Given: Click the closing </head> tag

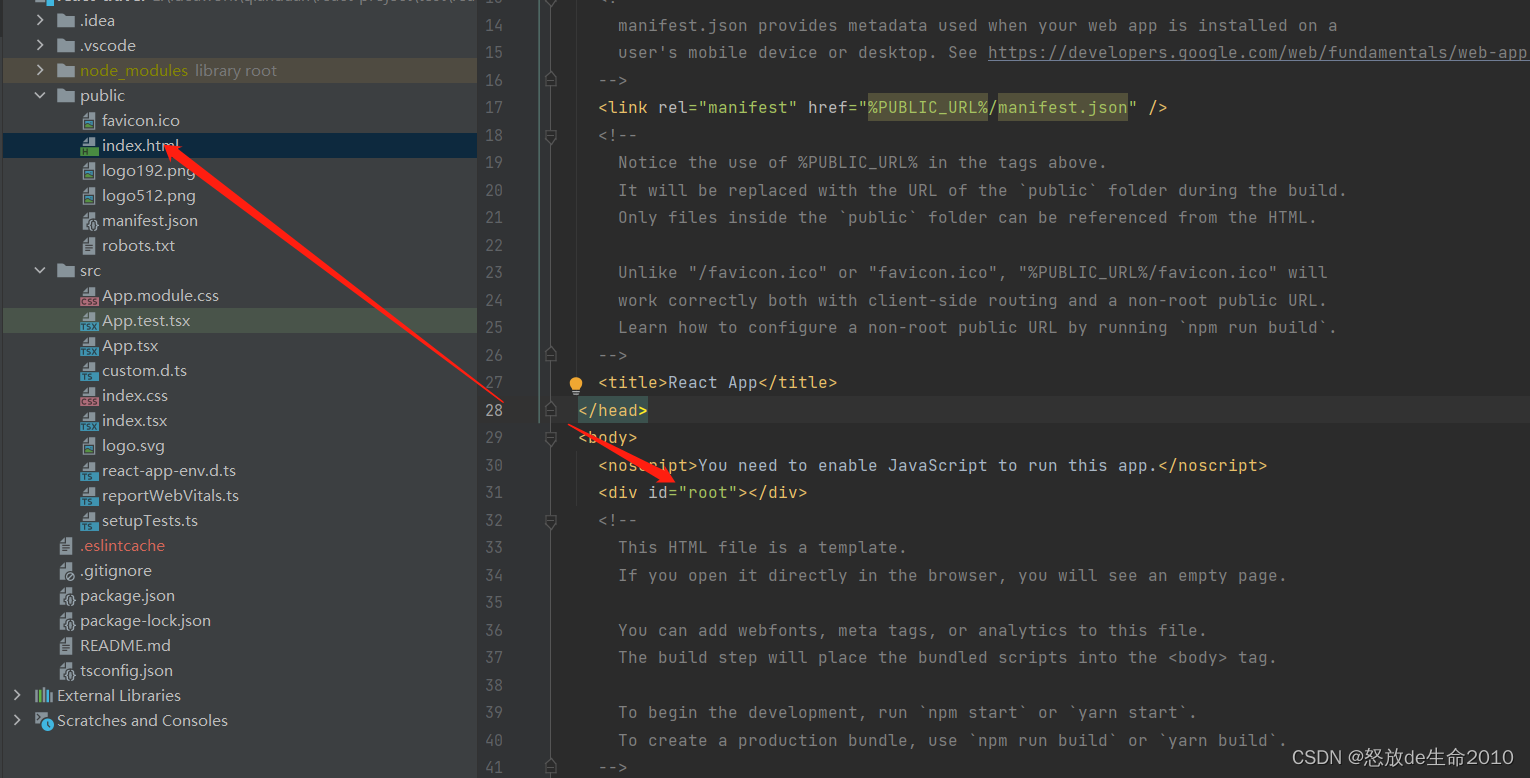Looking at the screenshot, I should (x=613, y=410).
